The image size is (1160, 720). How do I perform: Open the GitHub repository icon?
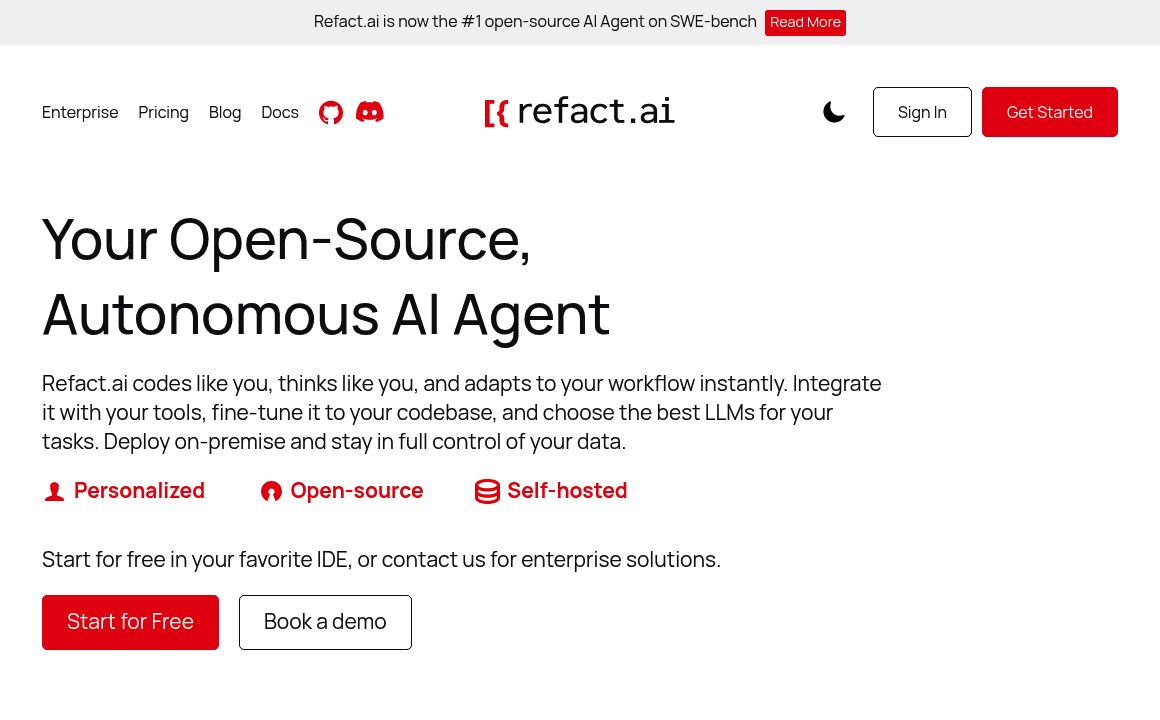(331, 112)
